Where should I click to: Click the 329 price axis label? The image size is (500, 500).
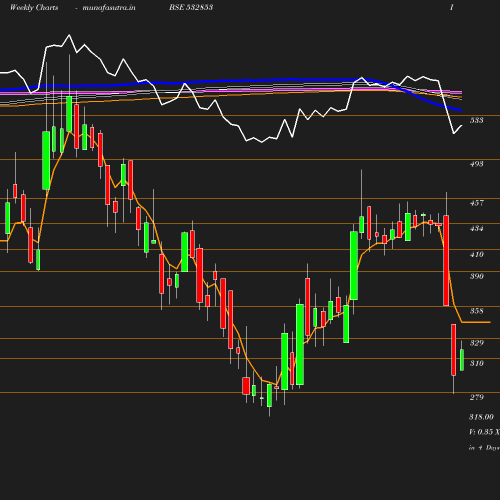point(476,343)
